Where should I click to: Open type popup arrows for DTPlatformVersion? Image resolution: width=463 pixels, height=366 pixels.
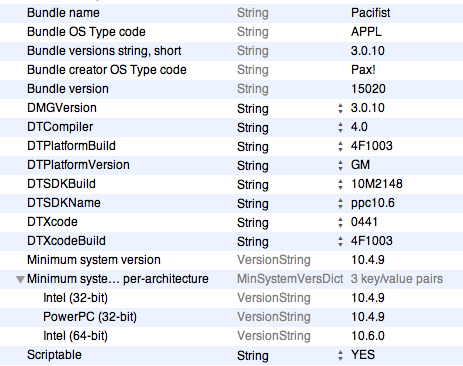(x=340, y=165)
